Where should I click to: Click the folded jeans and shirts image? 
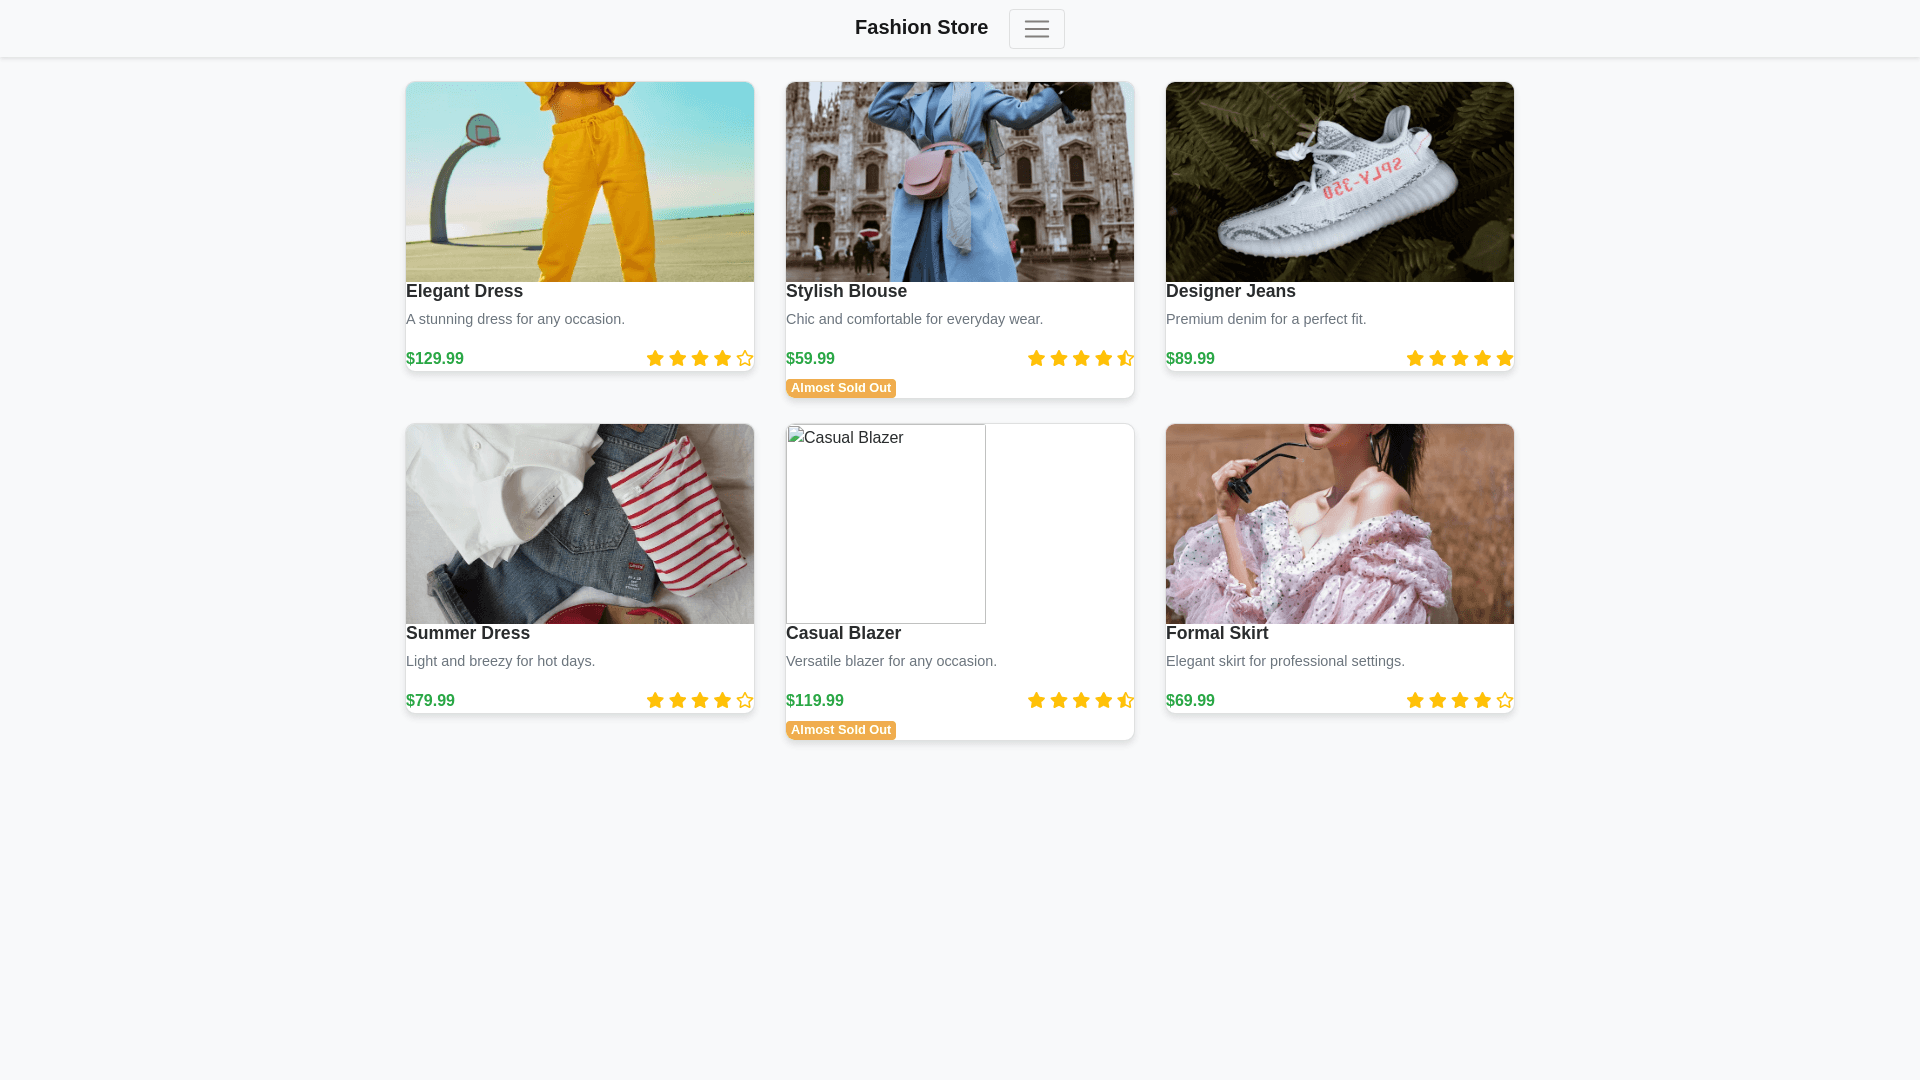click(x=580, y=524)
